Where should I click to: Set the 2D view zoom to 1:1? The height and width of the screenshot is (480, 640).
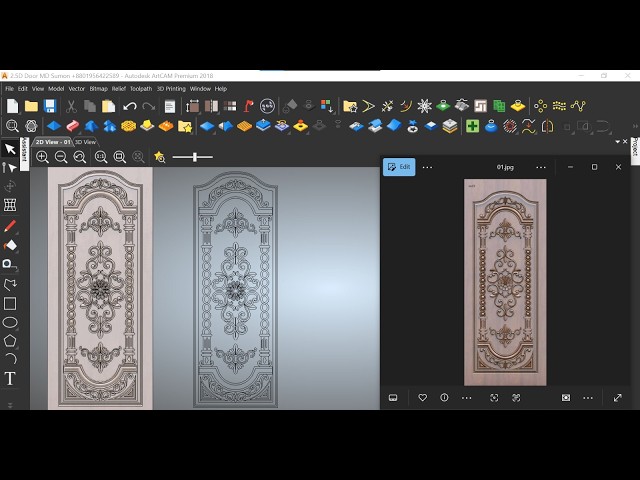click(x=101, y=157)
